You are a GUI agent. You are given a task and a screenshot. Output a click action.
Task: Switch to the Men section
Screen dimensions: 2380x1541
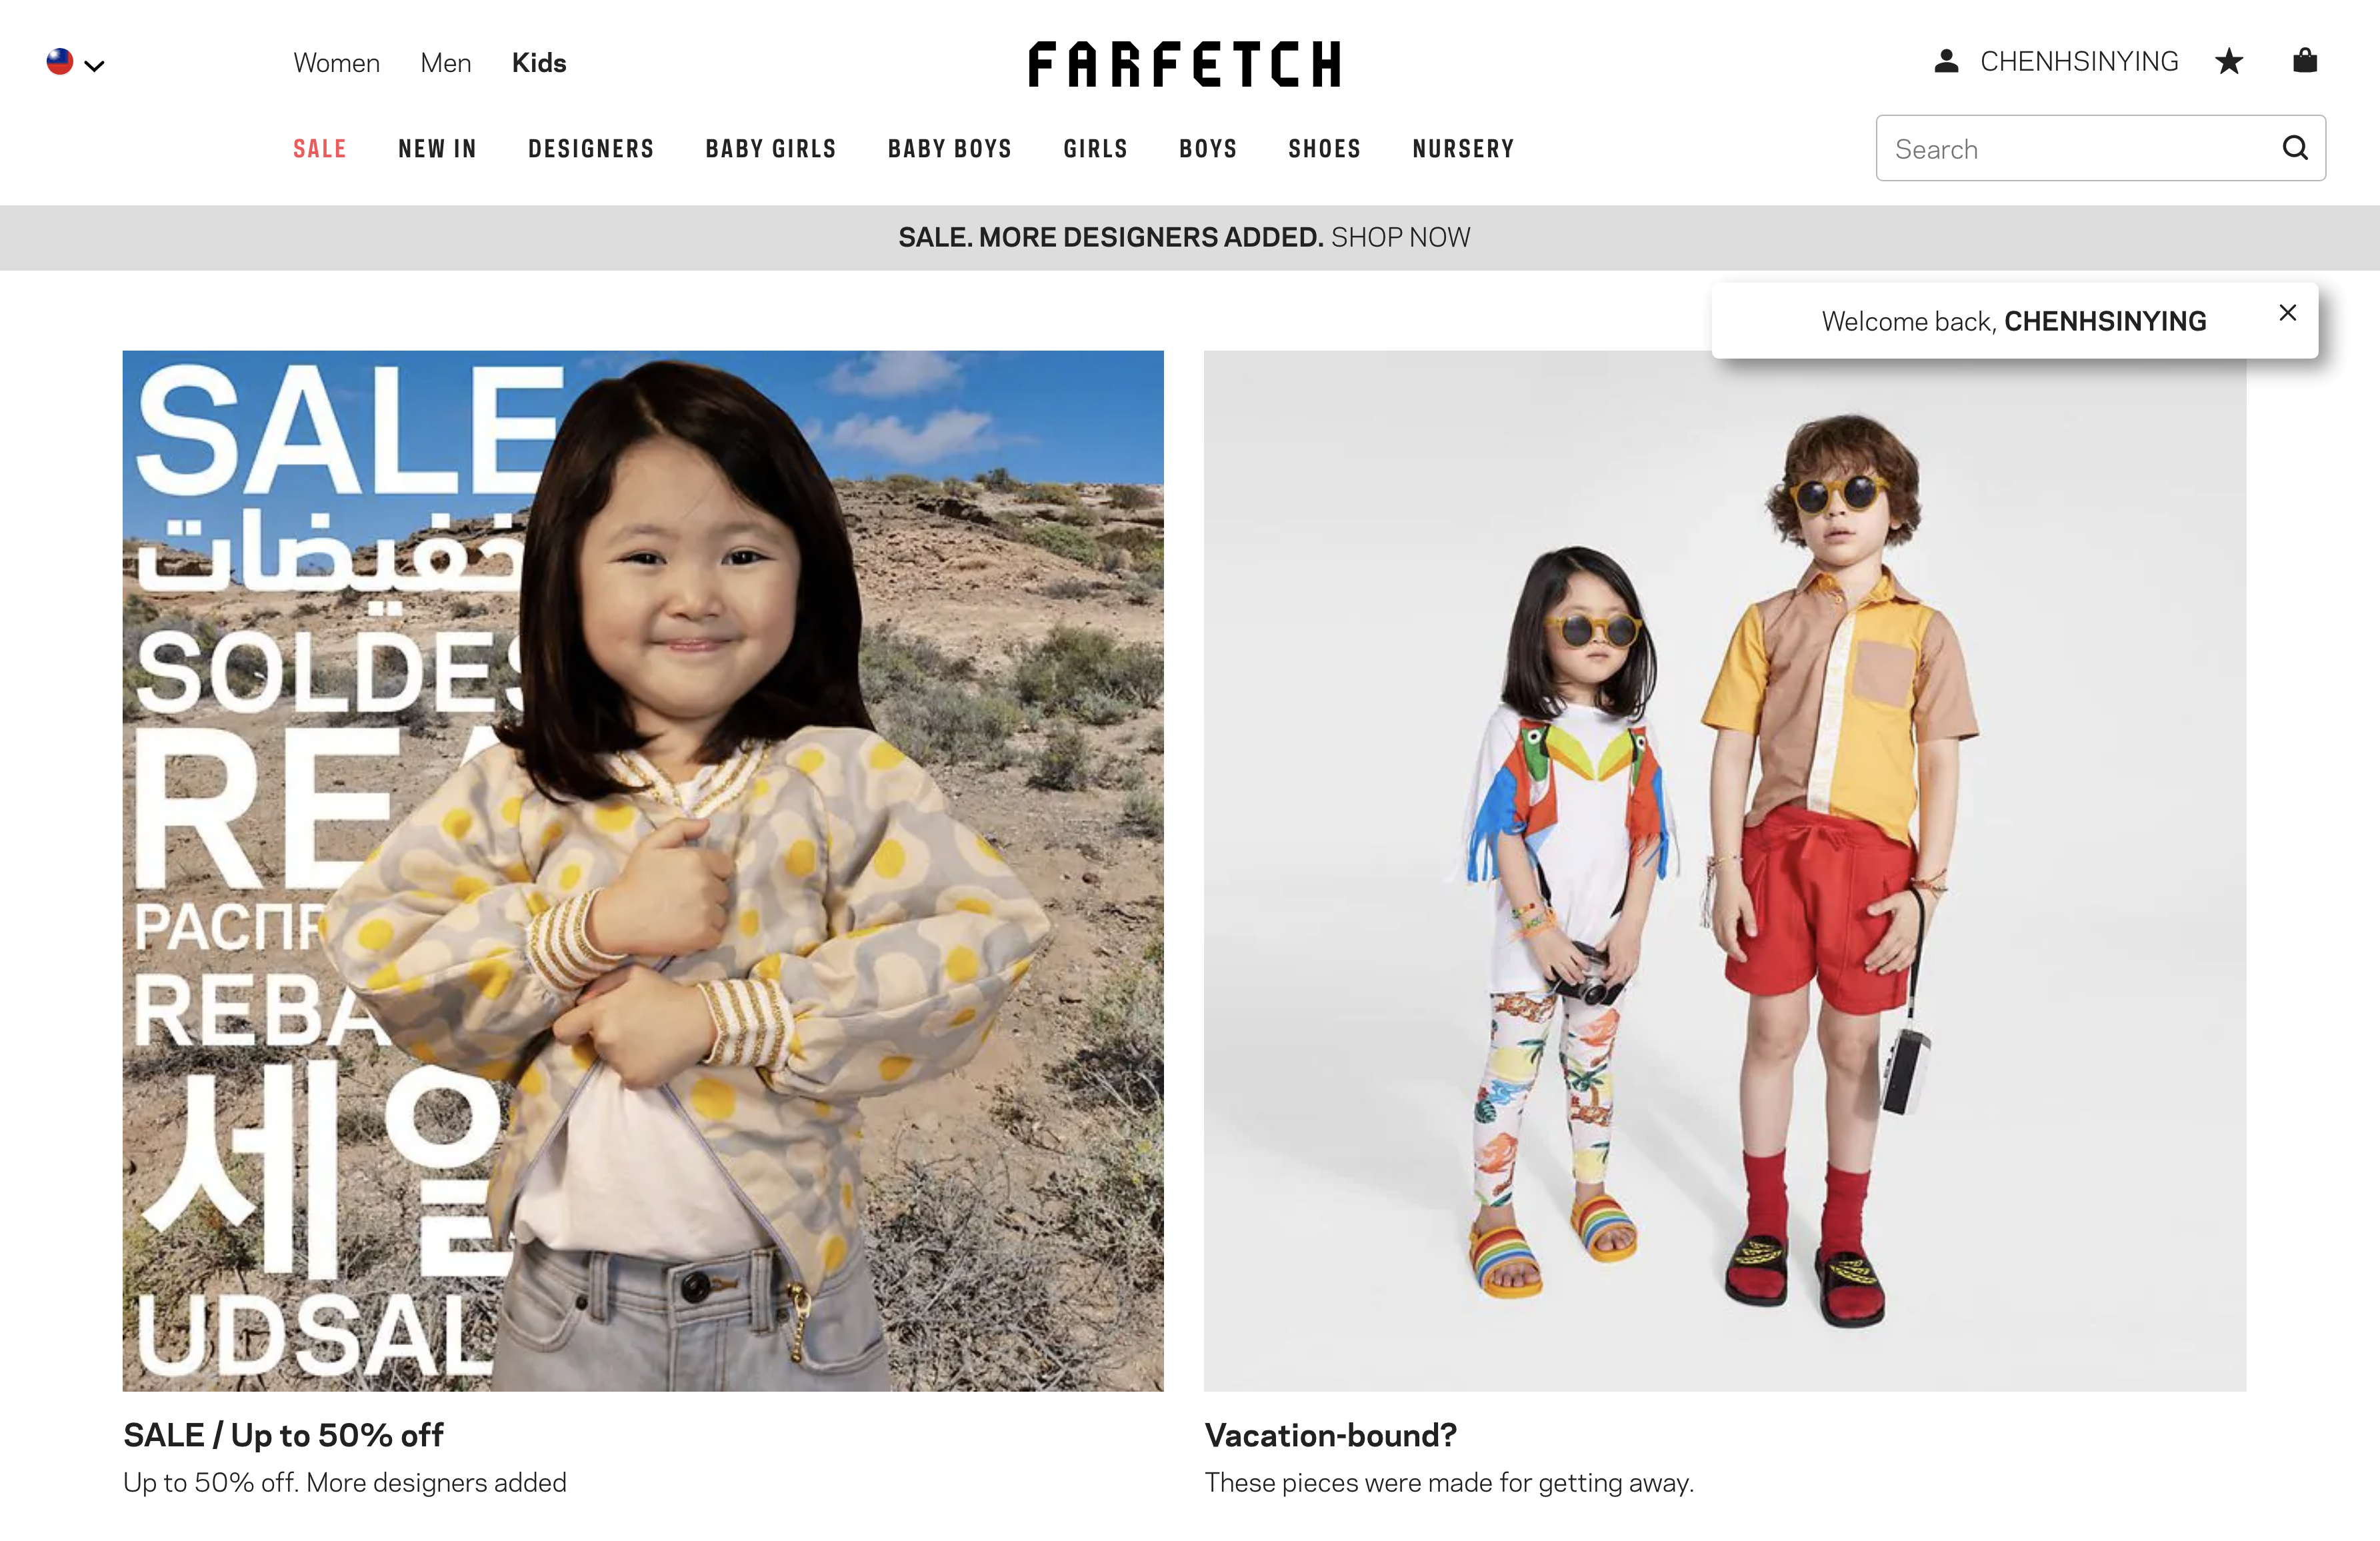pos(445,63)
